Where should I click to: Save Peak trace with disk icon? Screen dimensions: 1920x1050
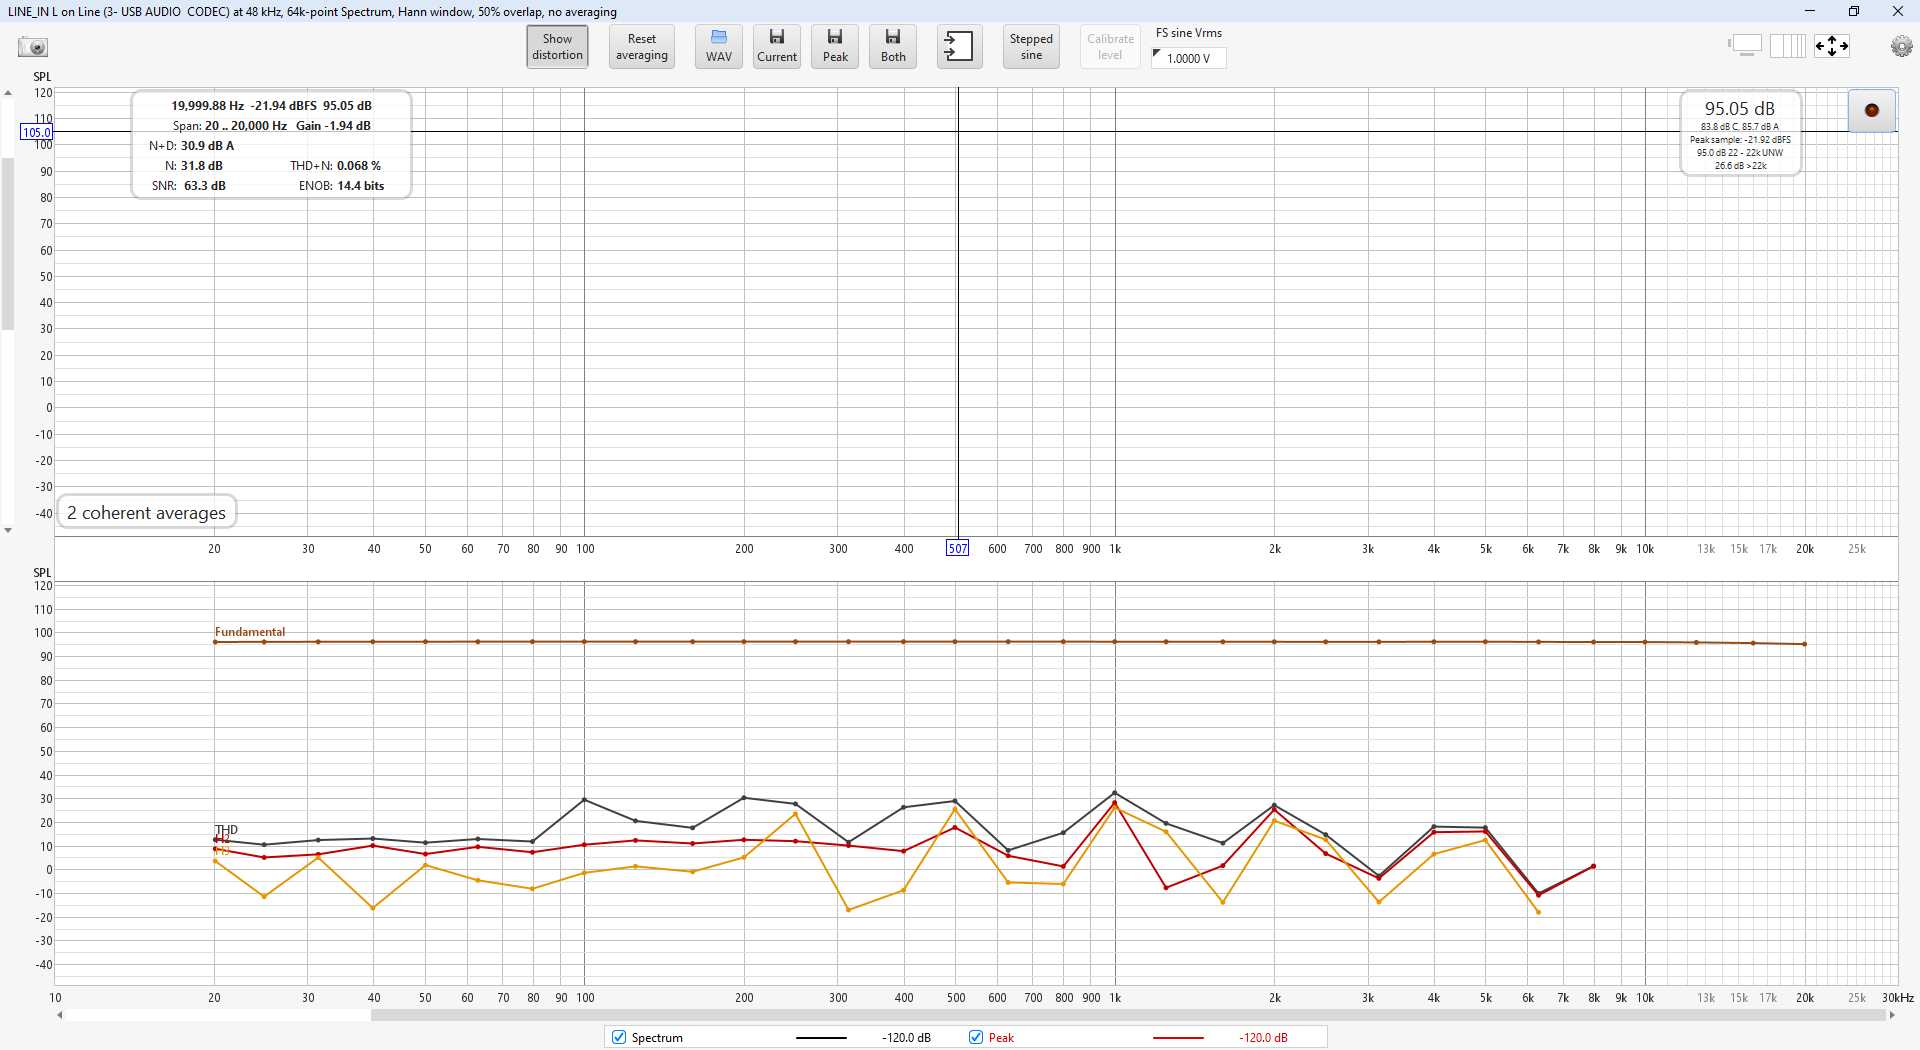(x=835, y=46)
